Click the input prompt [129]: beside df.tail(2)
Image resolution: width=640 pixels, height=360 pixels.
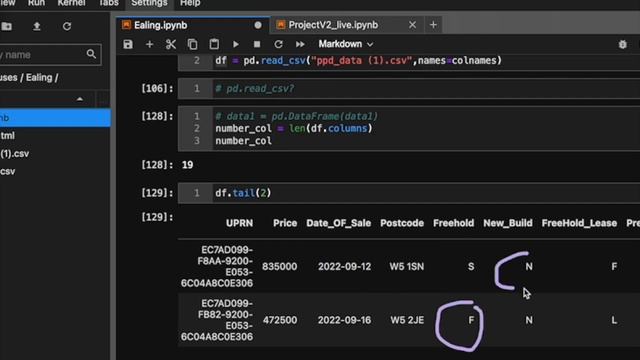click(x=157, y=193)
